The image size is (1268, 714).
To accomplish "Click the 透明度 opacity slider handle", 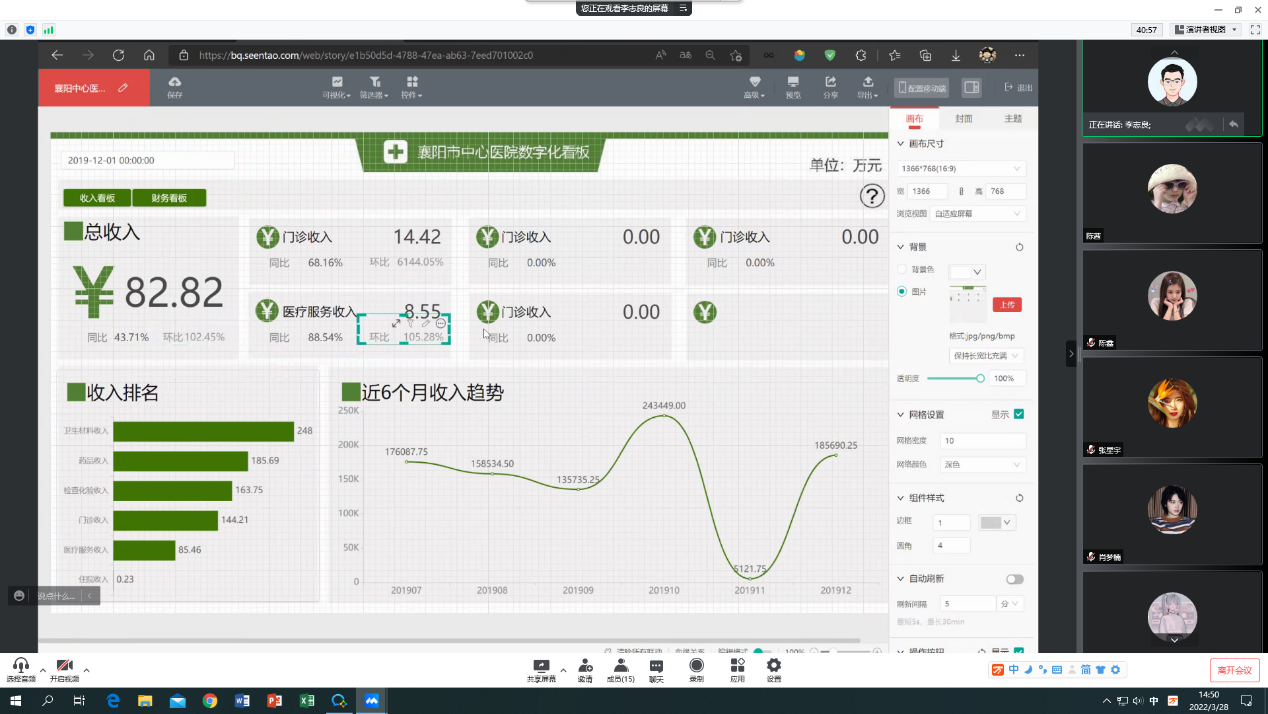I will 980,378.
